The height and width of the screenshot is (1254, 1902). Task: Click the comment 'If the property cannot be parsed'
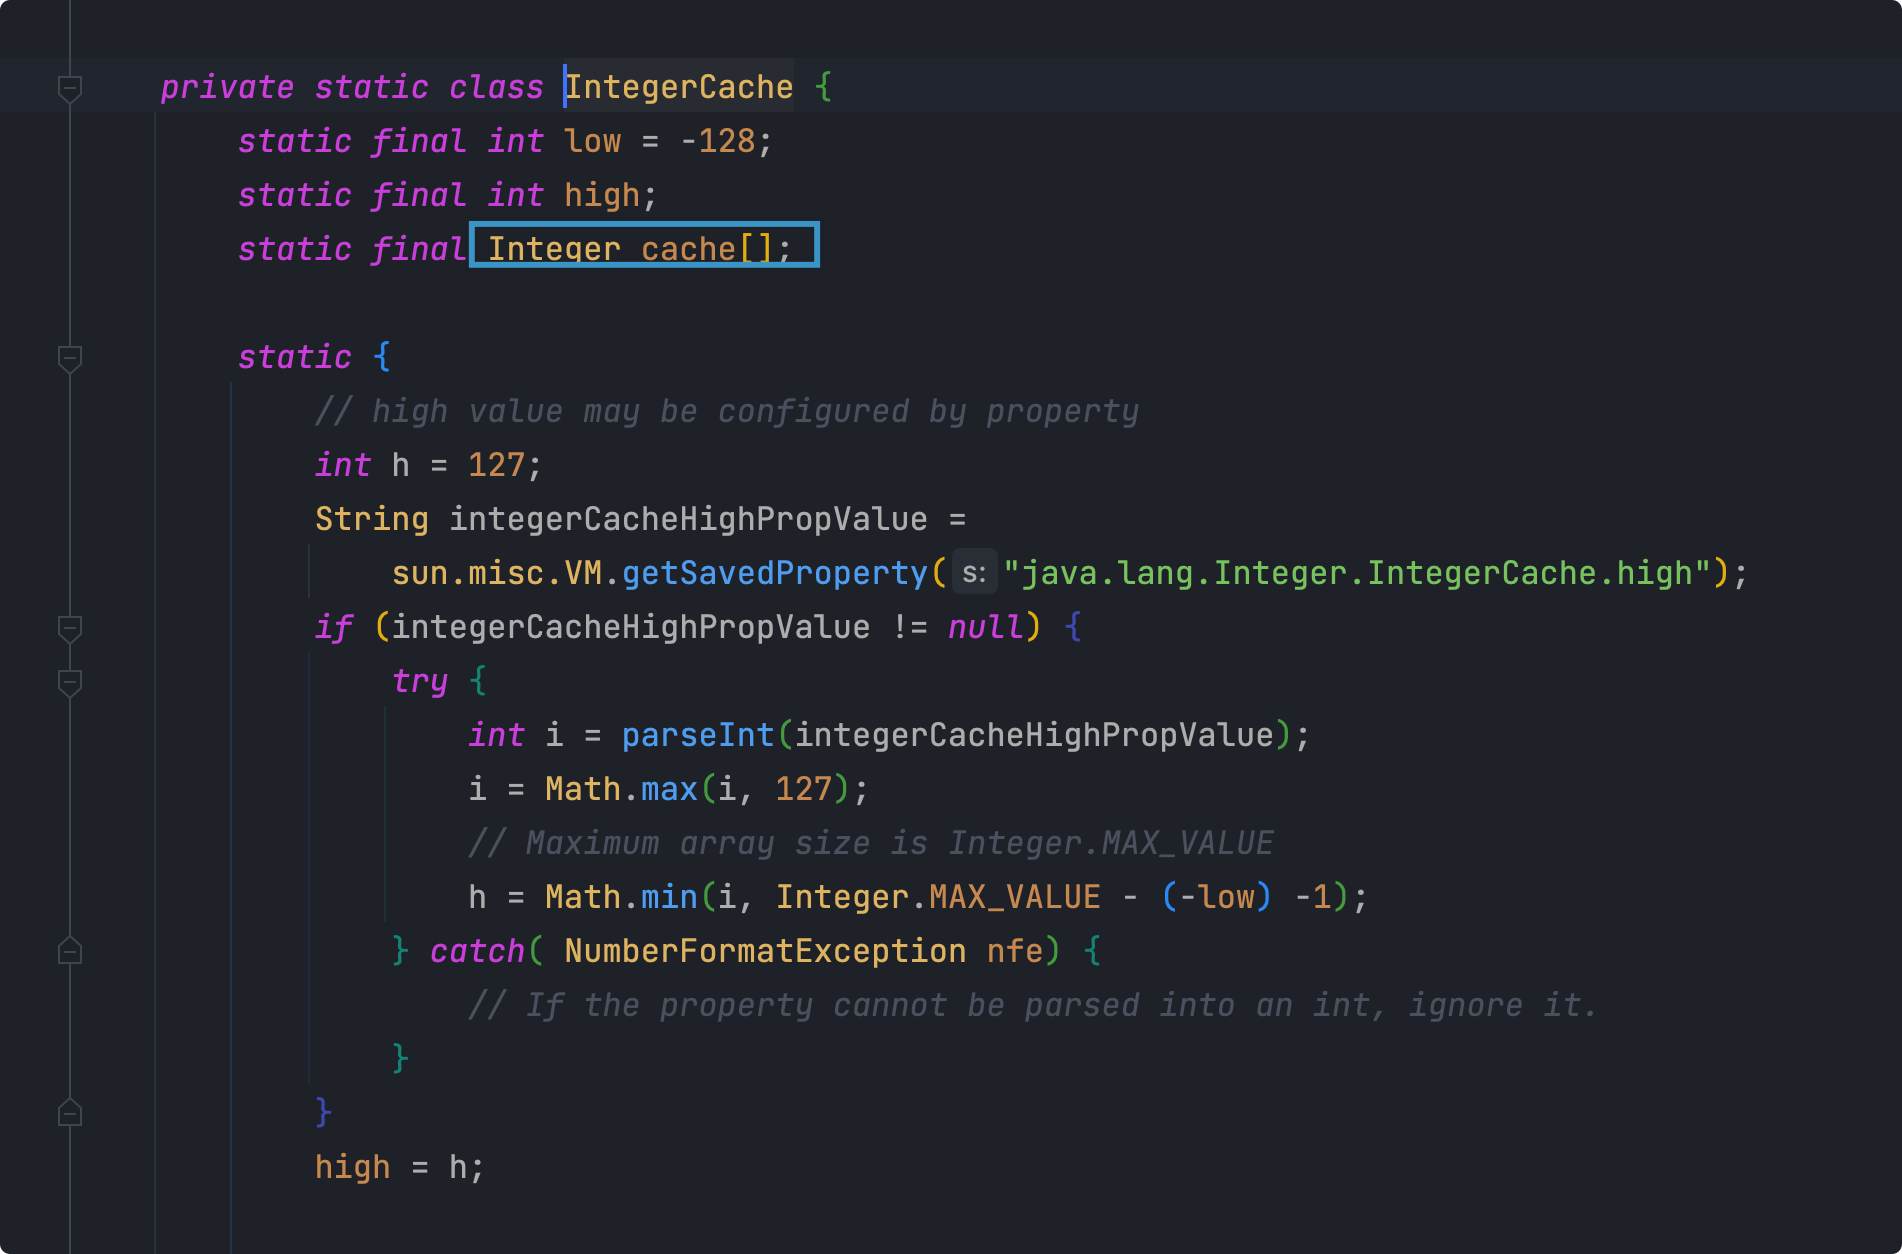(1033, 1005)
